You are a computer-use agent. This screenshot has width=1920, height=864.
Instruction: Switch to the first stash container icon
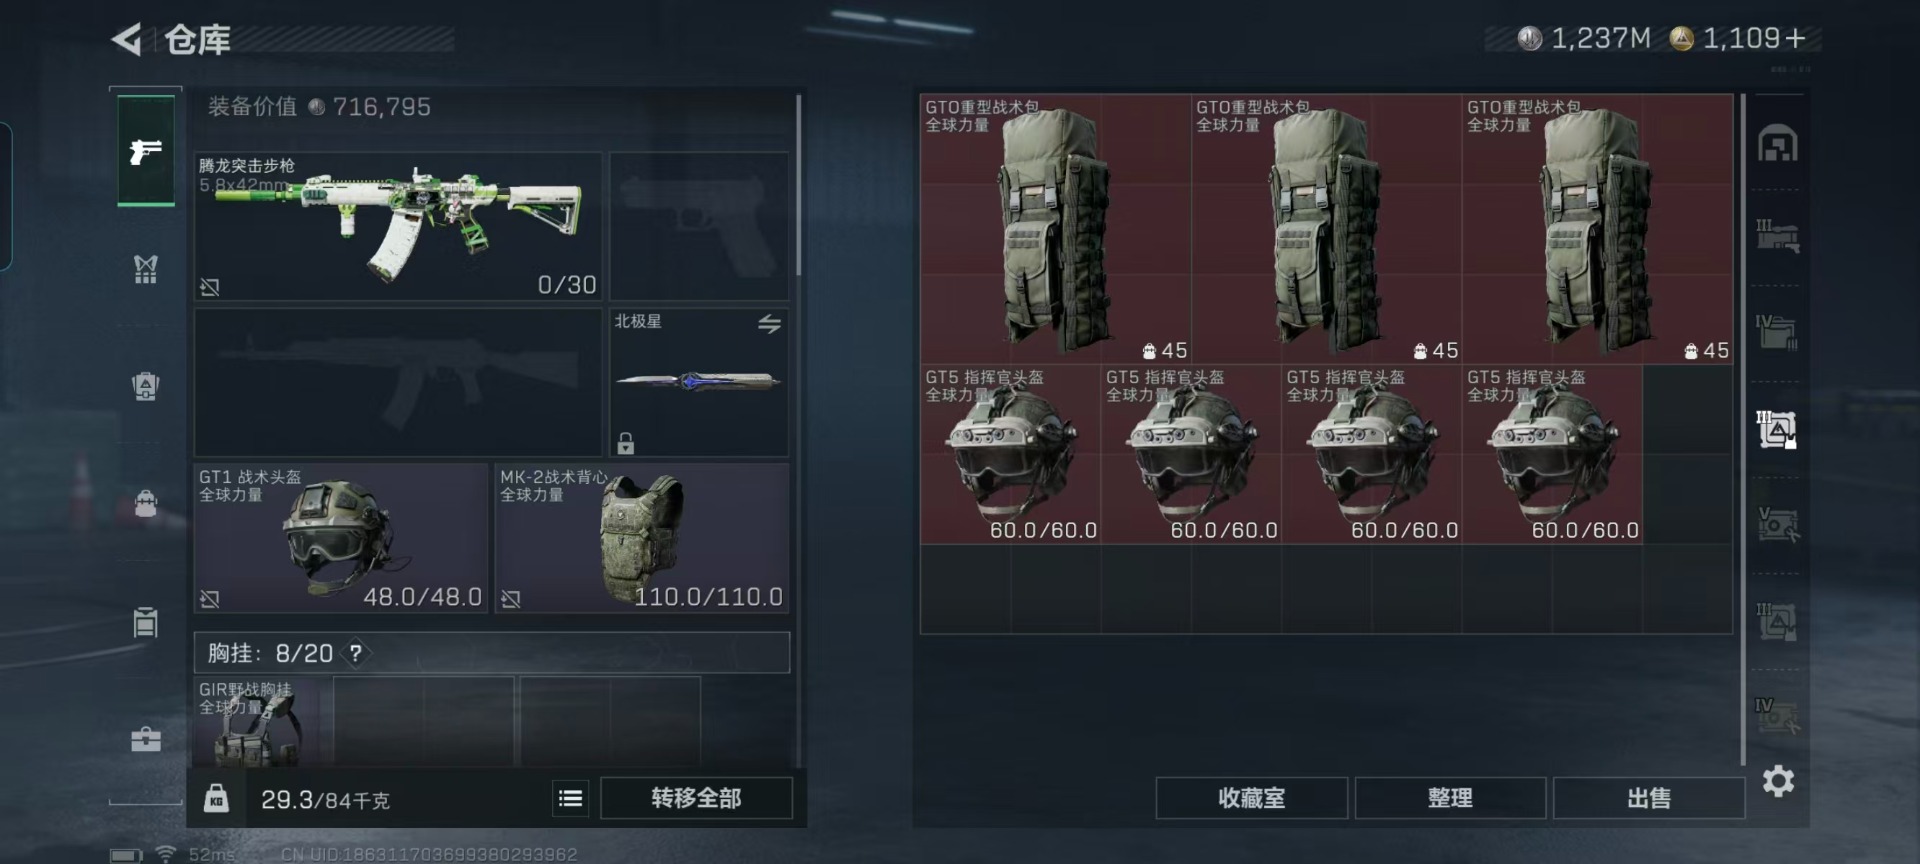click(1778, 144)
